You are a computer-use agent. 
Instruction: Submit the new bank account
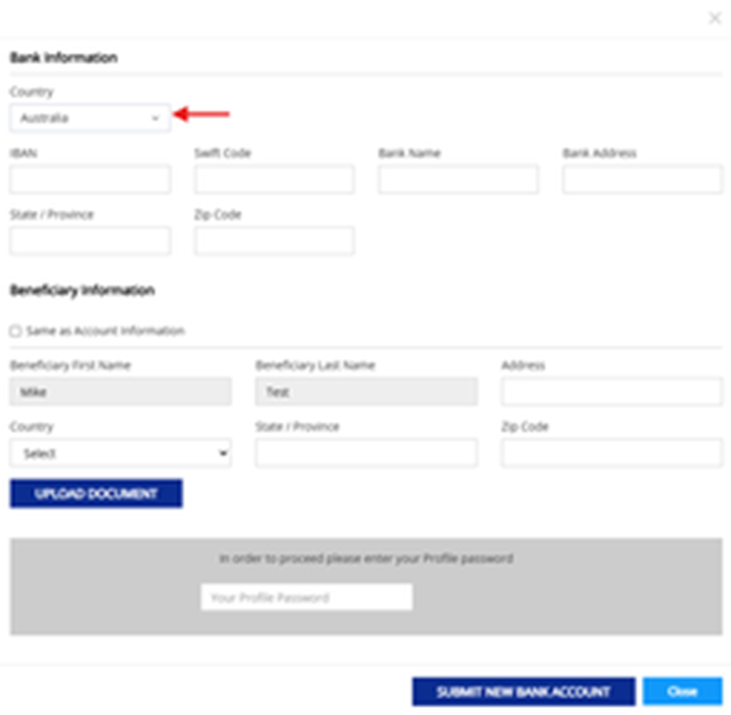(x=523, y=692)
